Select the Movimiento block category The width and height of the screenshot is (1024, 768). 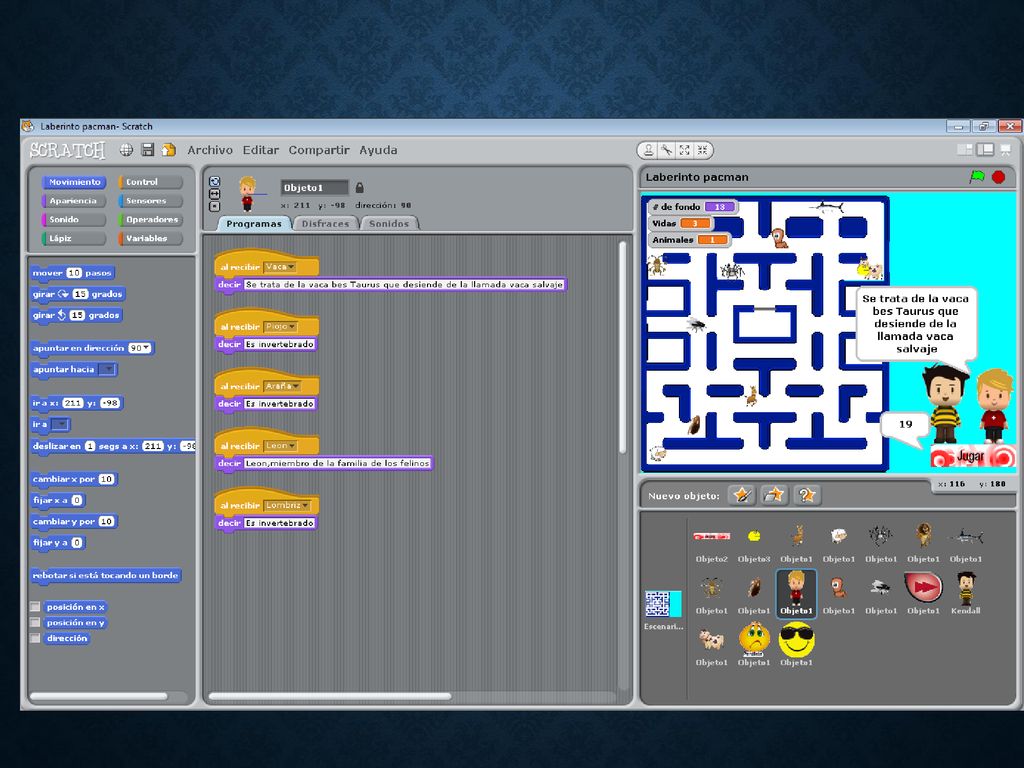(x=74, y=182)
